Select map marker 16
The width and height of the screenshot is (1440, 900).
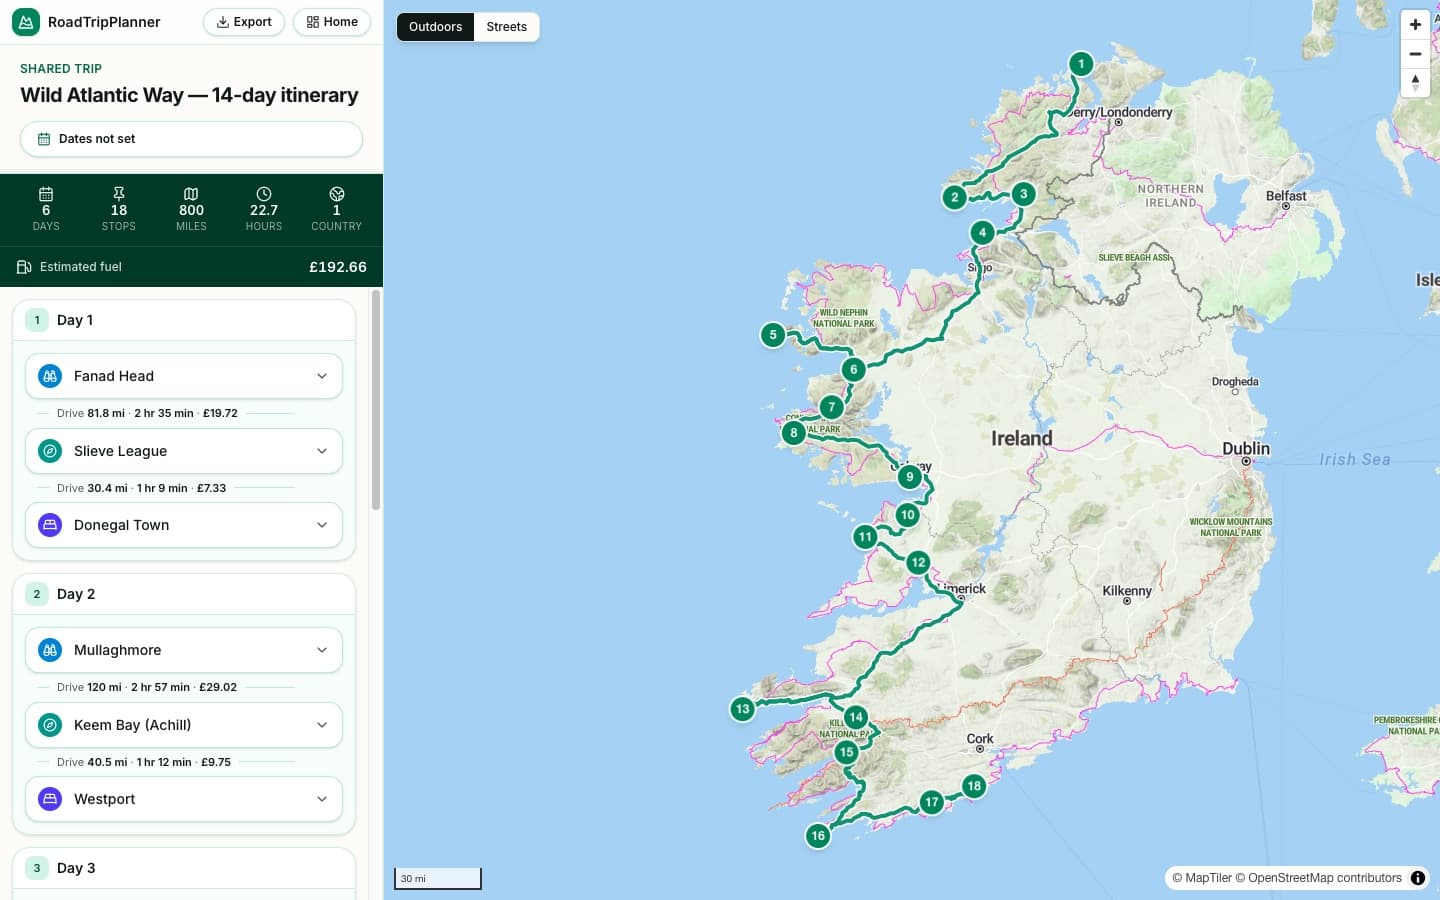818,836
